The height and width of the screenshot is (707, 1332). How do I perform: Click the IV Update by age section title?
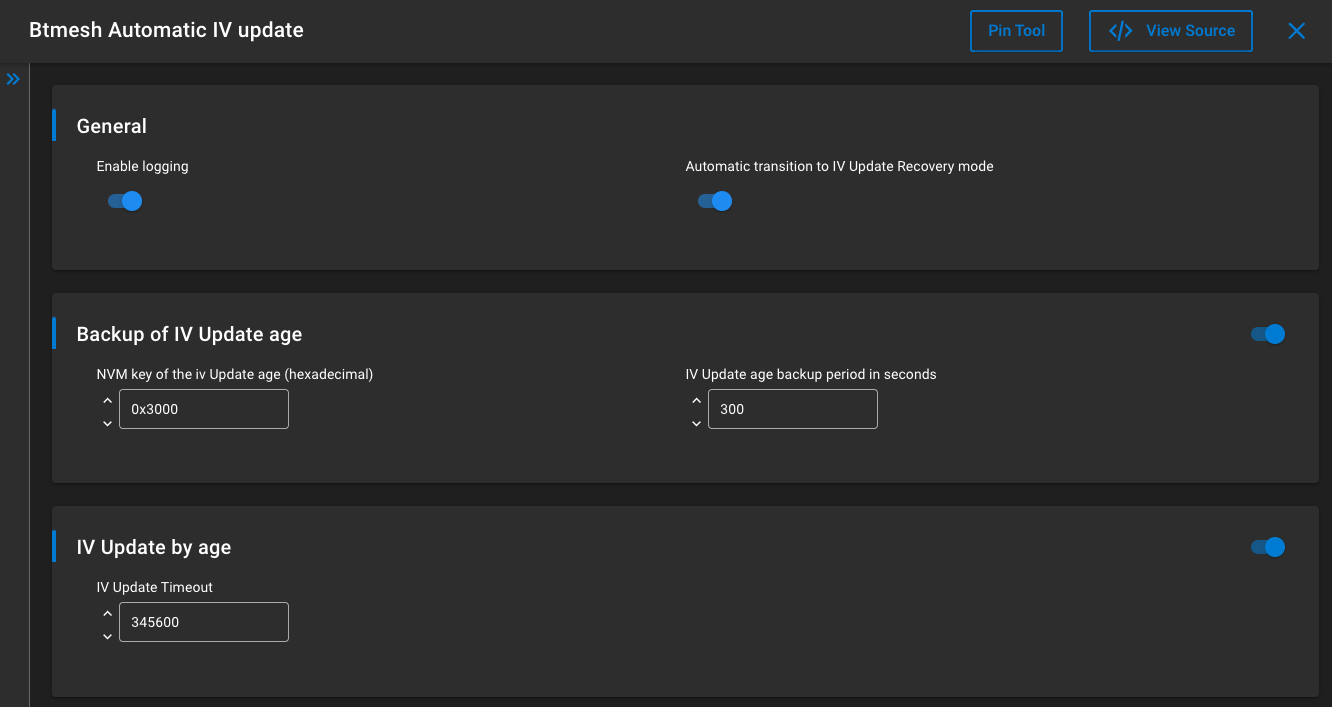coord(153,547)
